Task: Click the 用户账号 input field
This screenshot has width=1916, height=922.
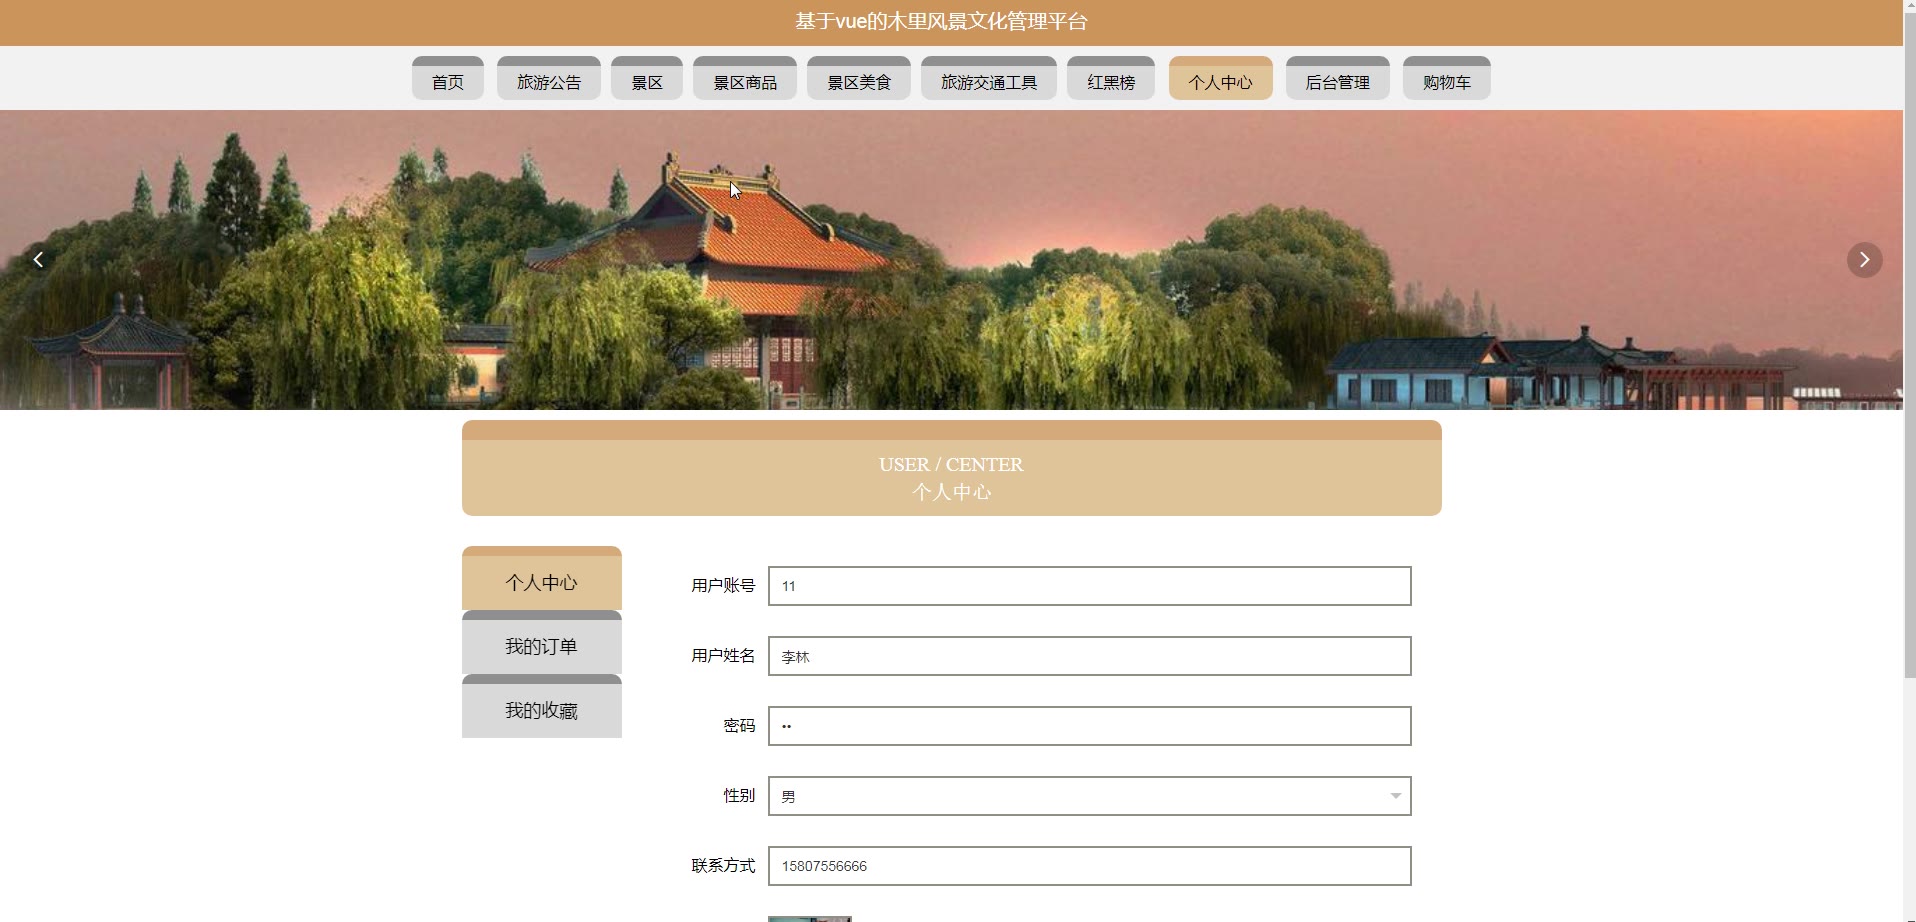Action: (x=1090, y=586)
